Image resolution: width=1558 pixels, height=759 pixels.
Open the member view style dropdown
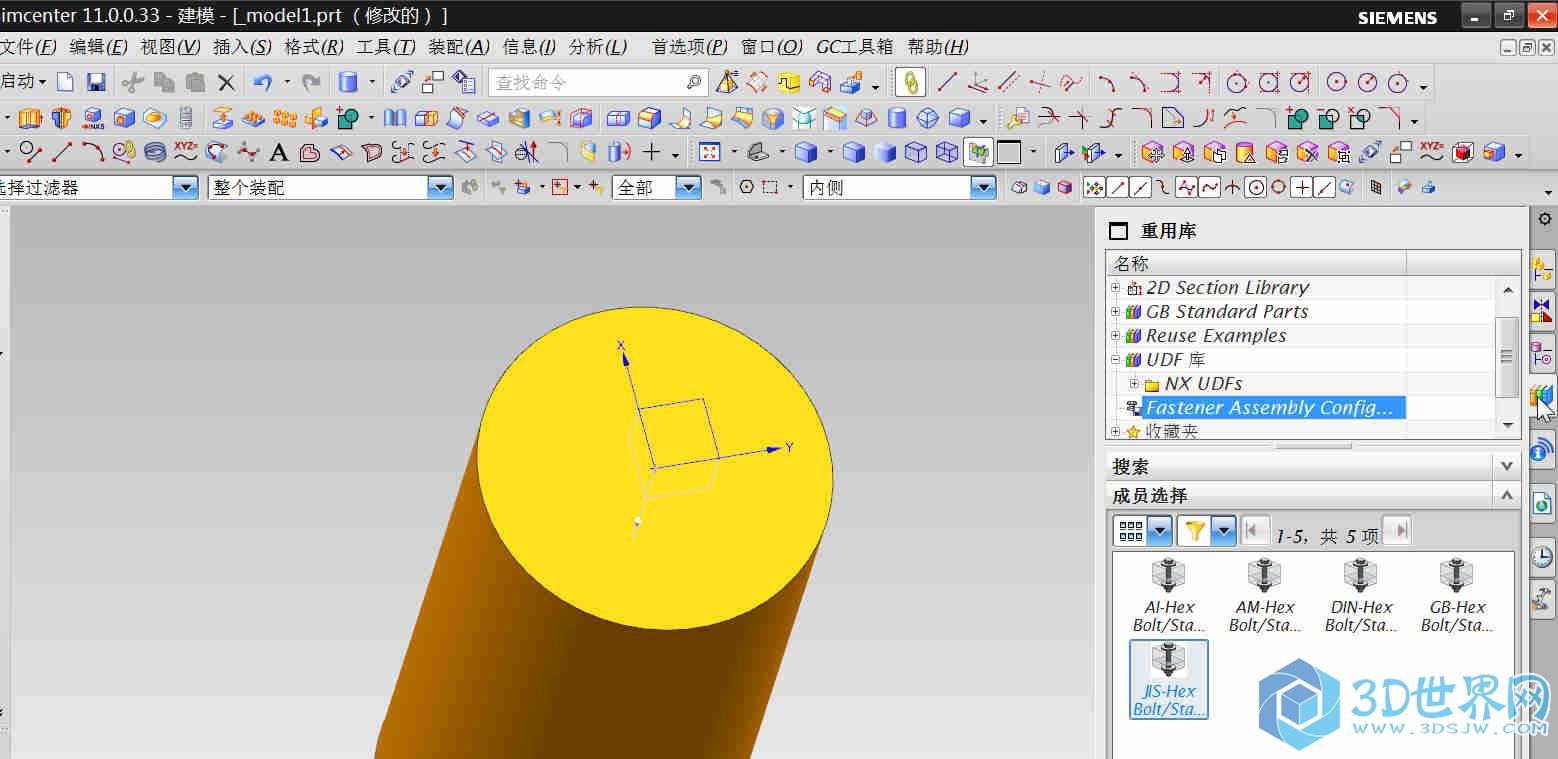click(1160, 531)
